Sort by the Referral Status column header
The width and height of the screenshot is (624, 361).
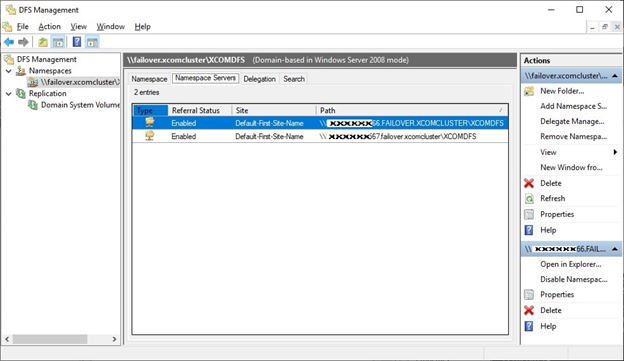point(200,110)
